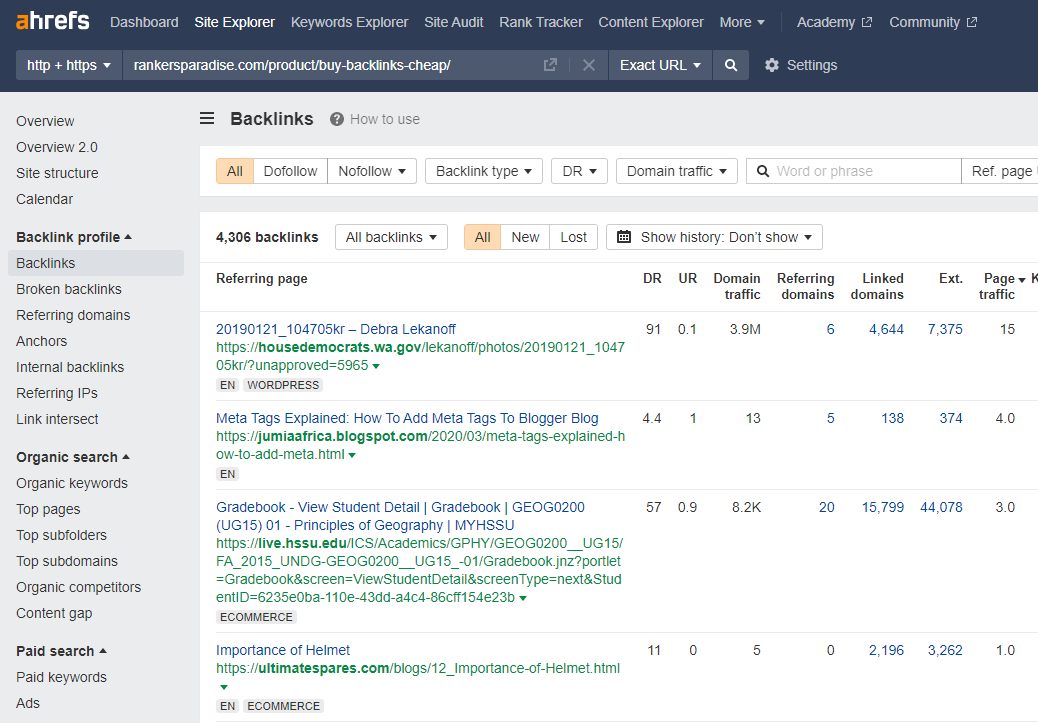Click linked domains value 15,799

point(882,507)
